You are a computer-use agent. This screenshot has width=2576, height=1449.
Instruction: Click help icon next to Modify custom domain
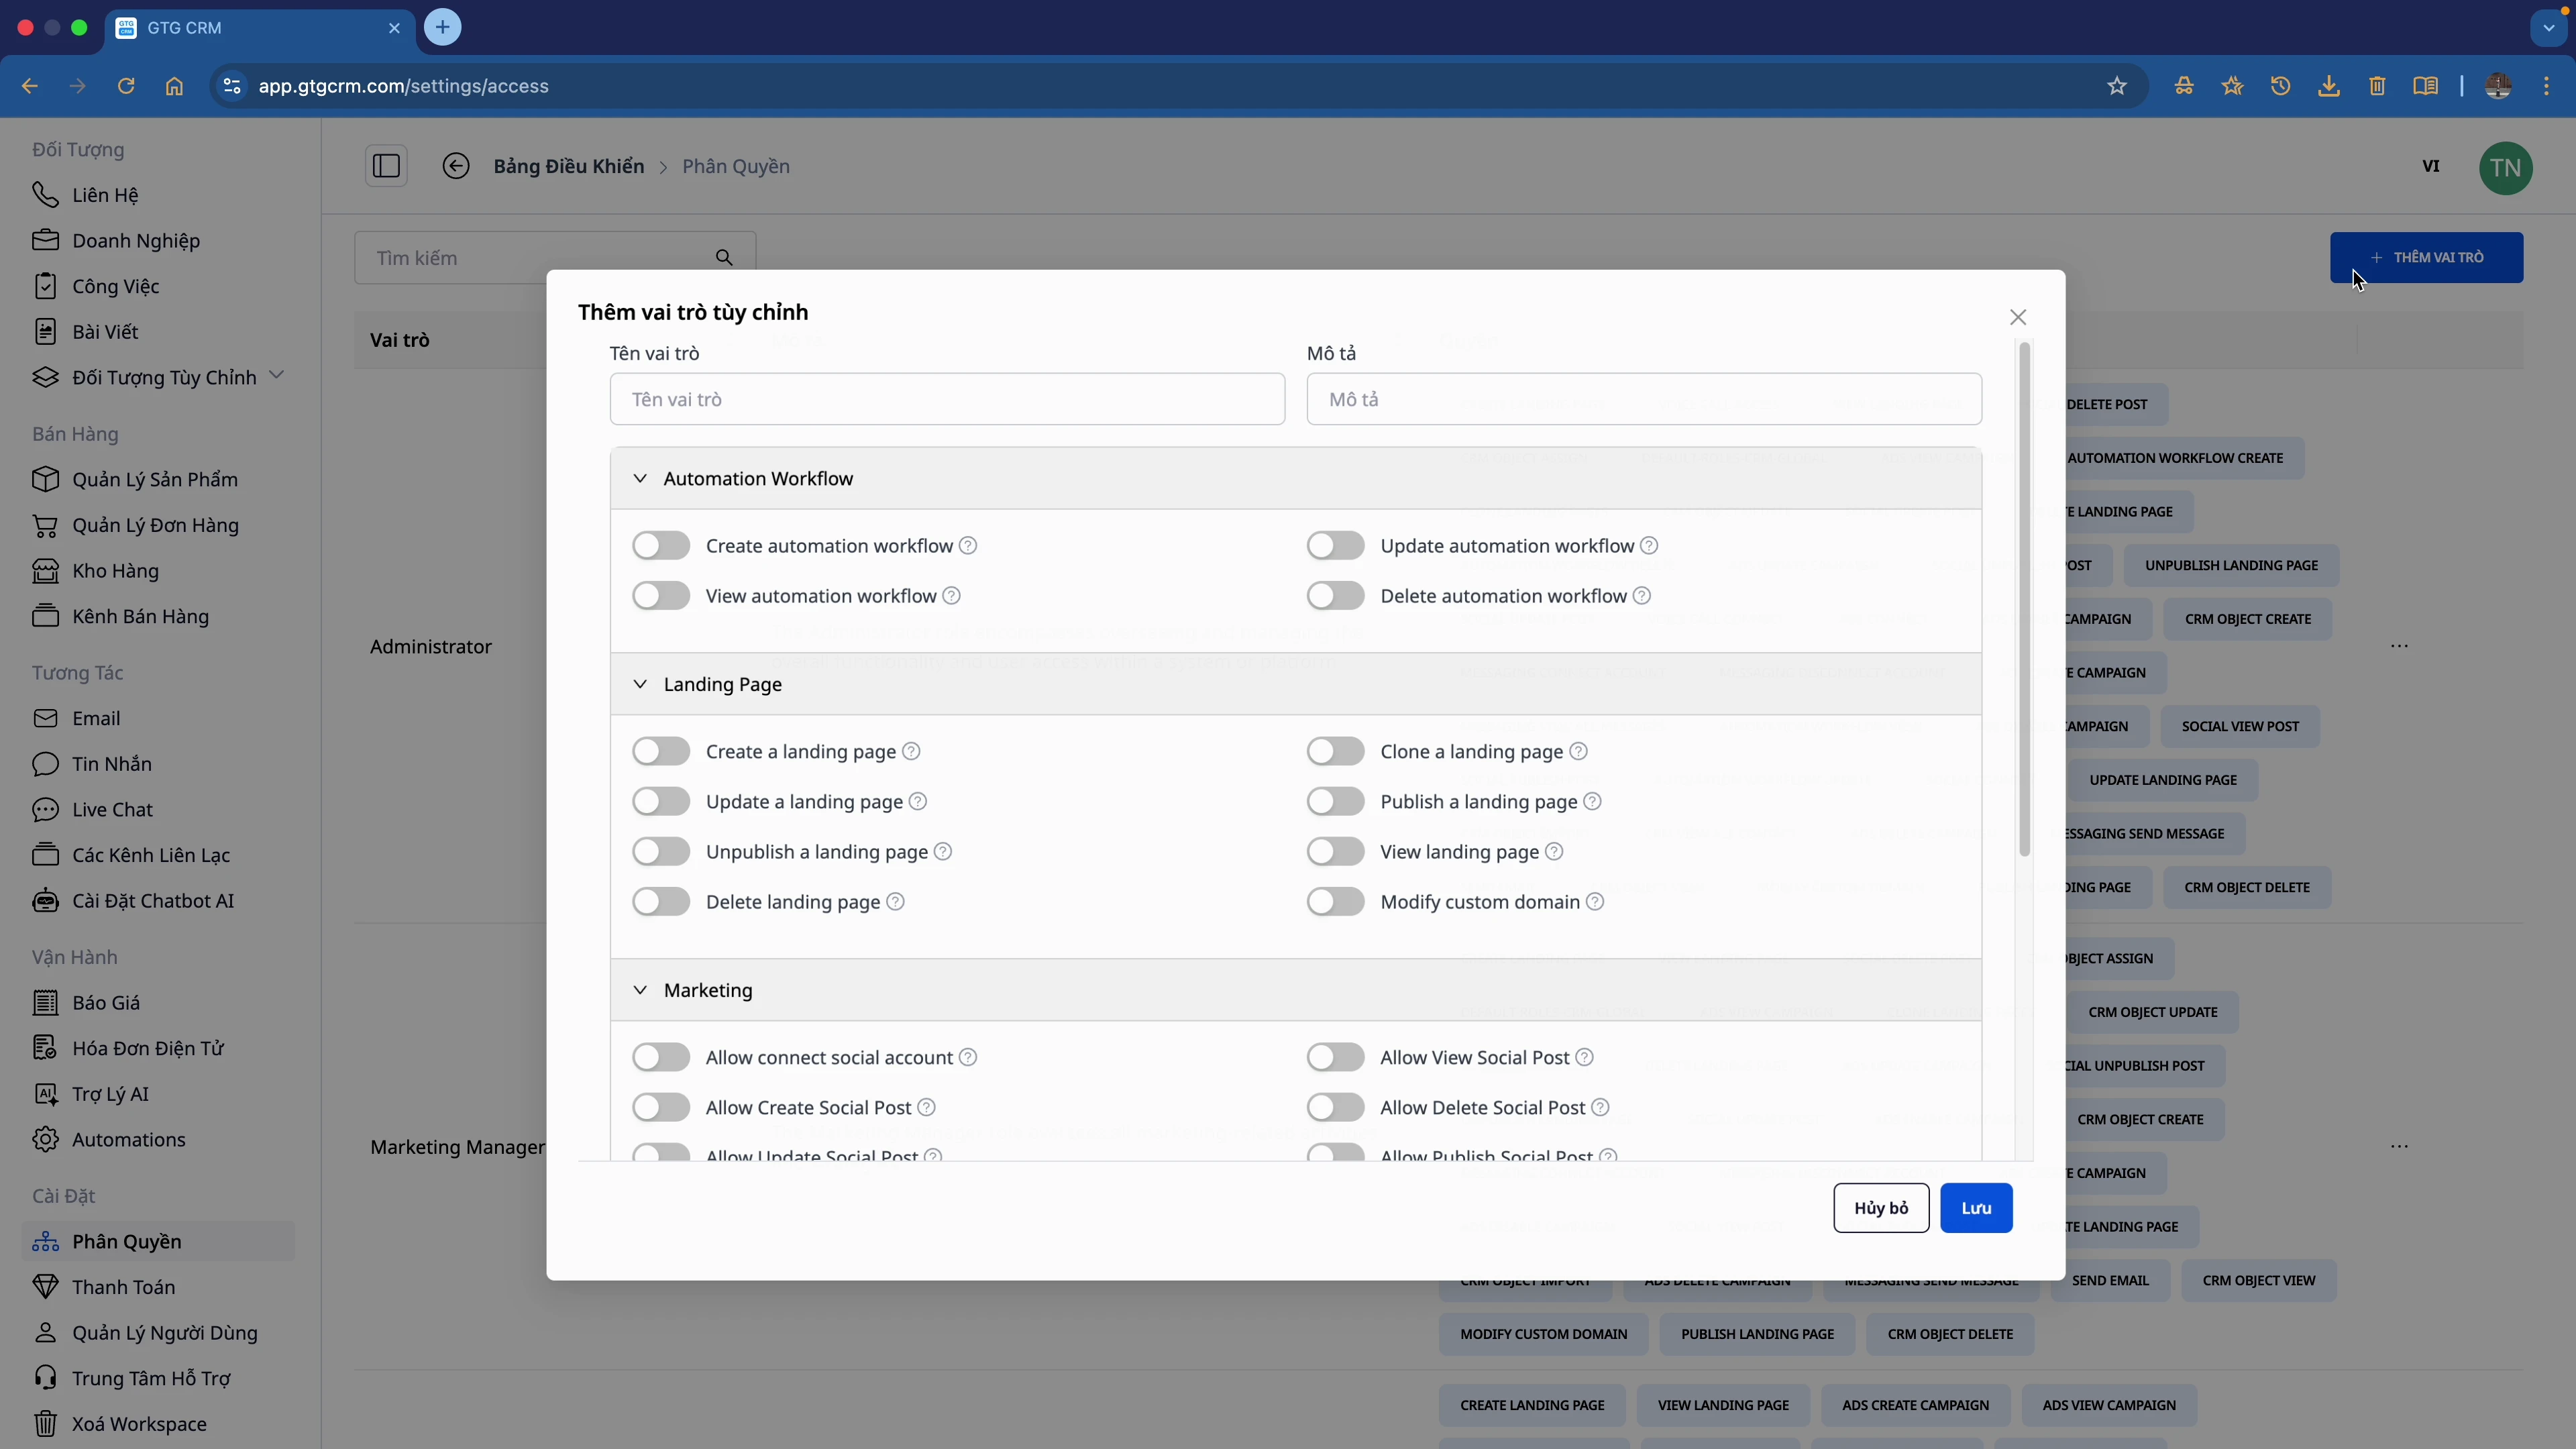[x=1596, y=902]
